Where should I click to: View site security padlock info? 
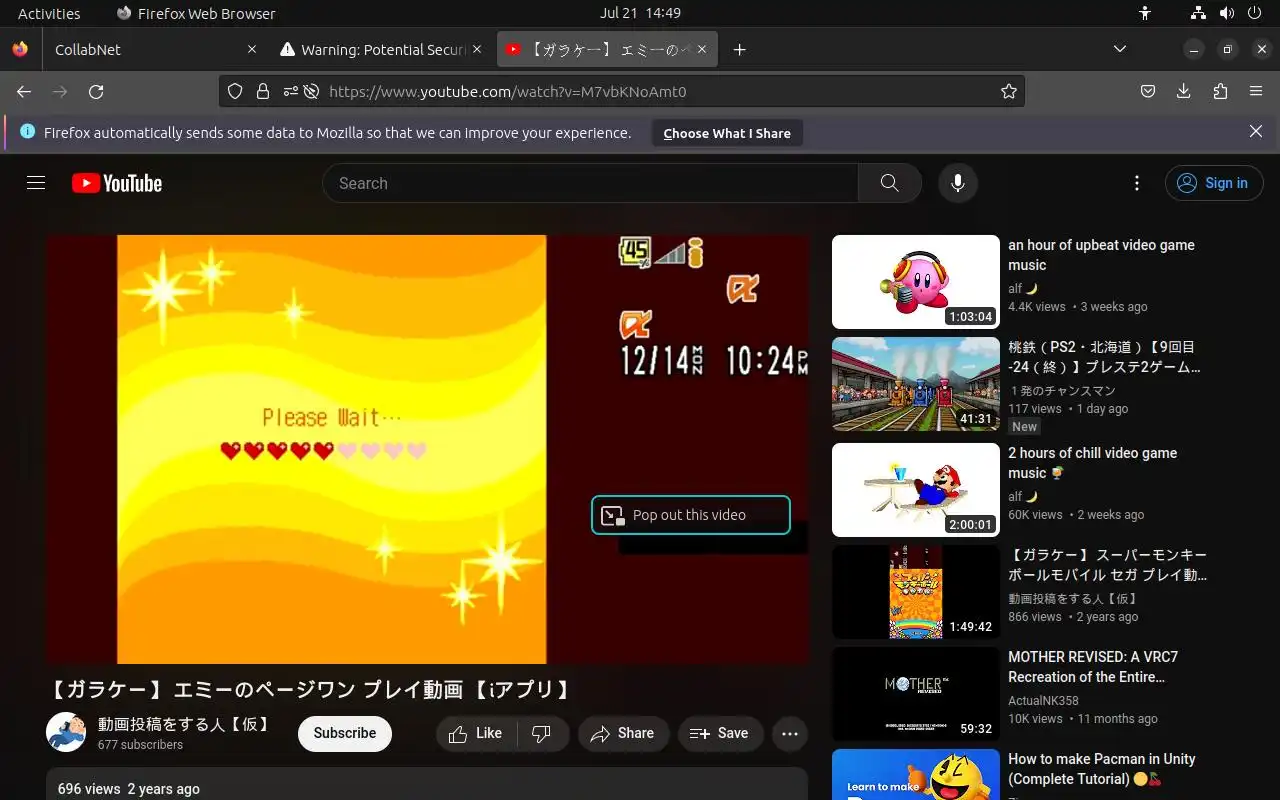(263, 91)
